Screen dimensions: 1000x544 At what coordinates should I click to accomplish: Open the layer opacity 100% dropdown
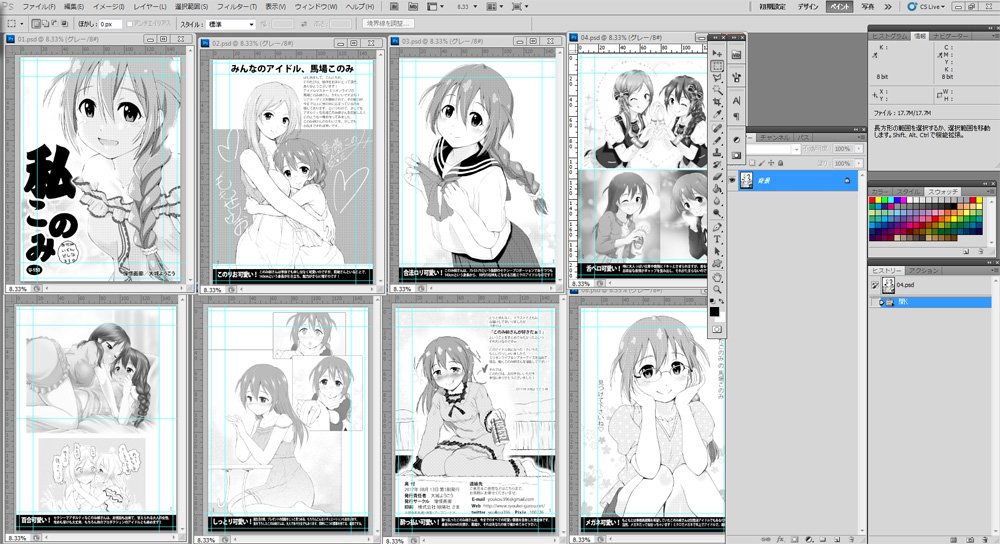[859, 149]
